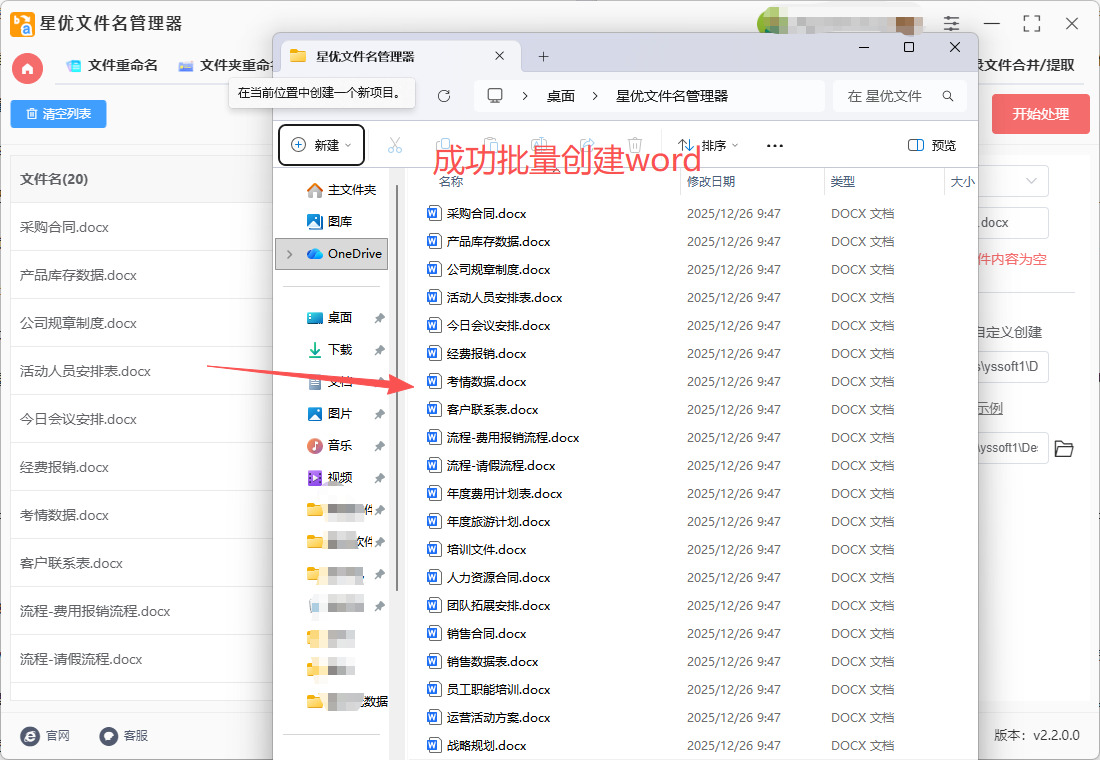Screen dimensions: 1100x760
Task: Unpin the pin icon next to 下载
Action: pos(380,349)
